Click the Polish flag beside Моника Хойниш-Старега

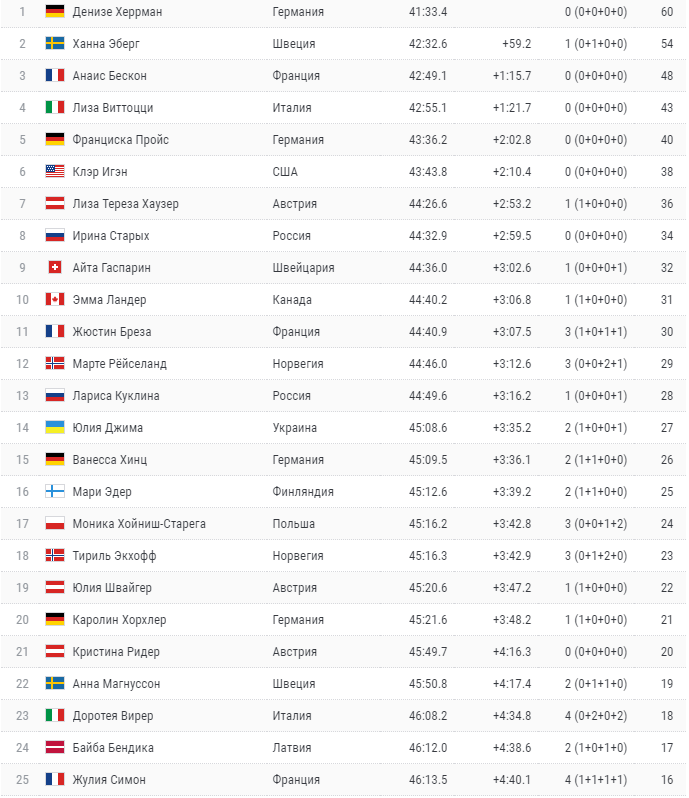pos(55,524)
